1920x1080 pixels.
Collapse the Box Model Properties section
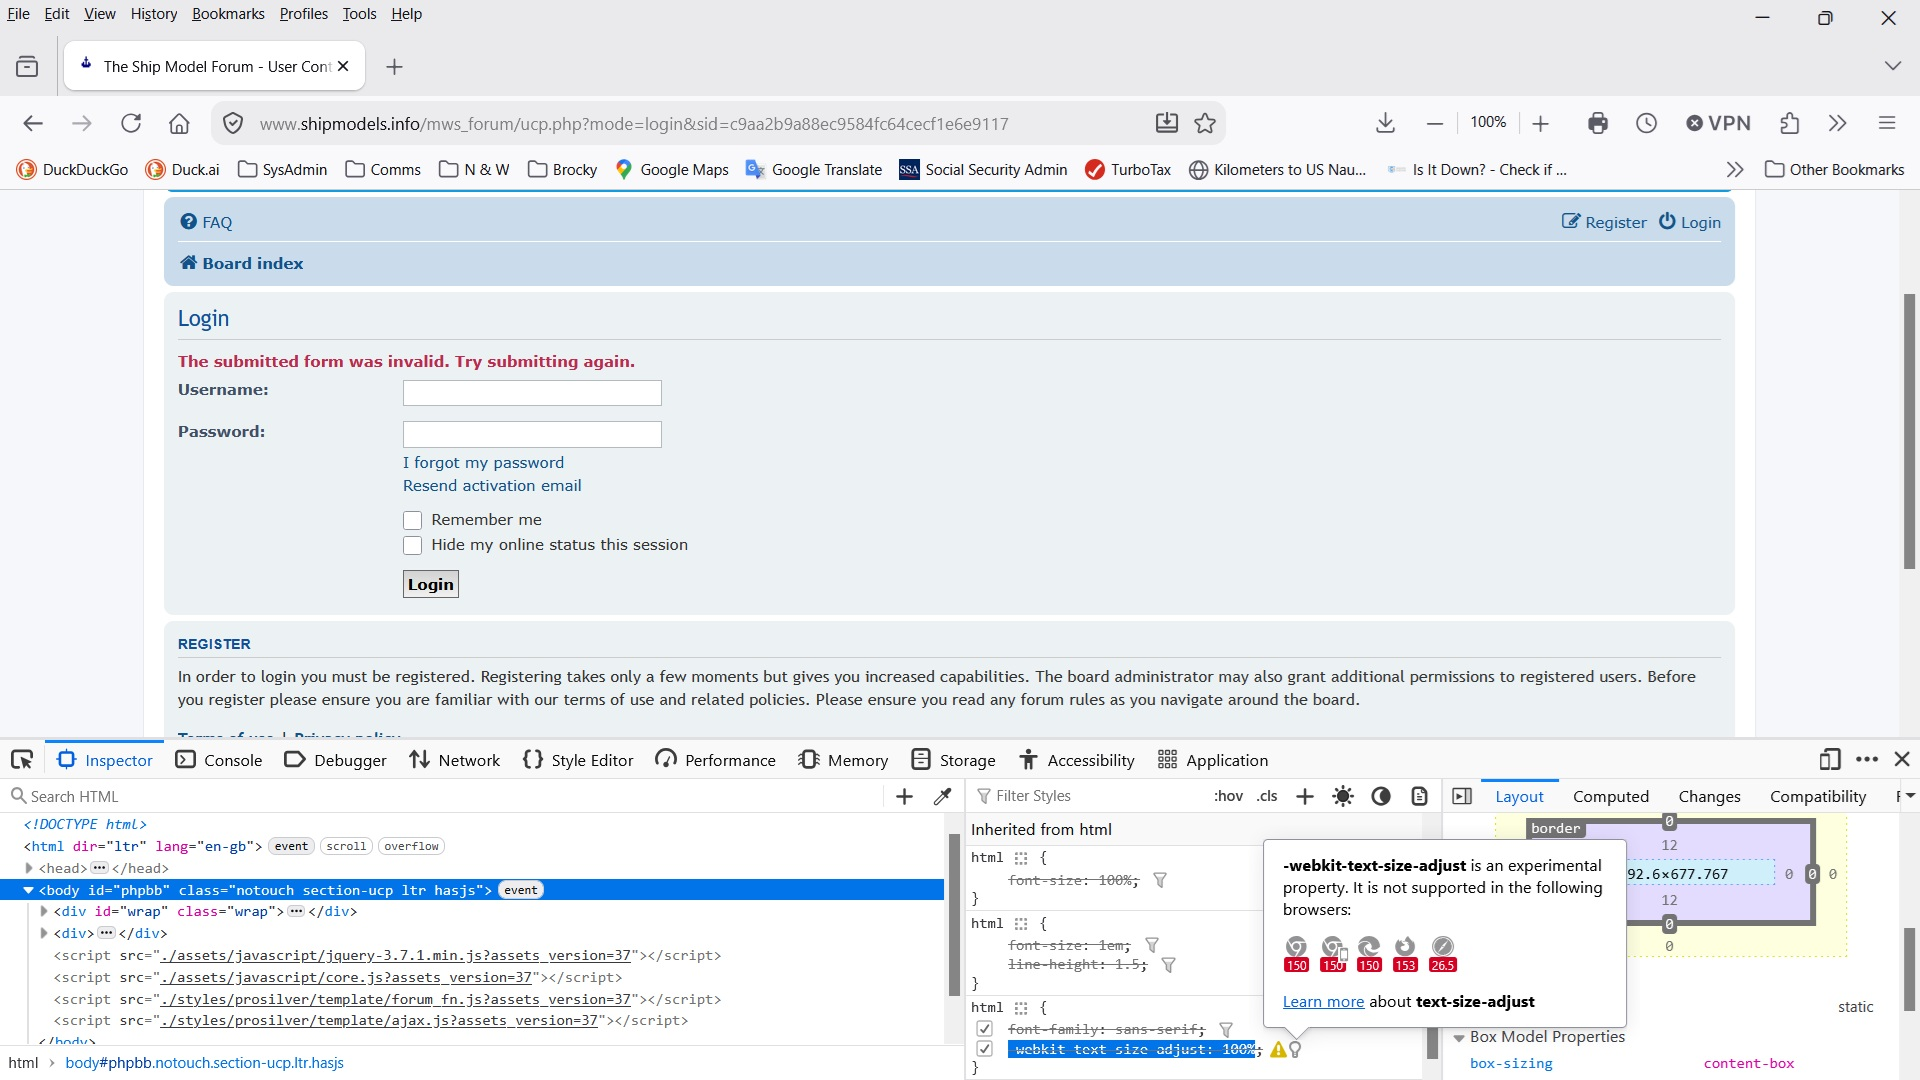(x=1459, y=1038)
